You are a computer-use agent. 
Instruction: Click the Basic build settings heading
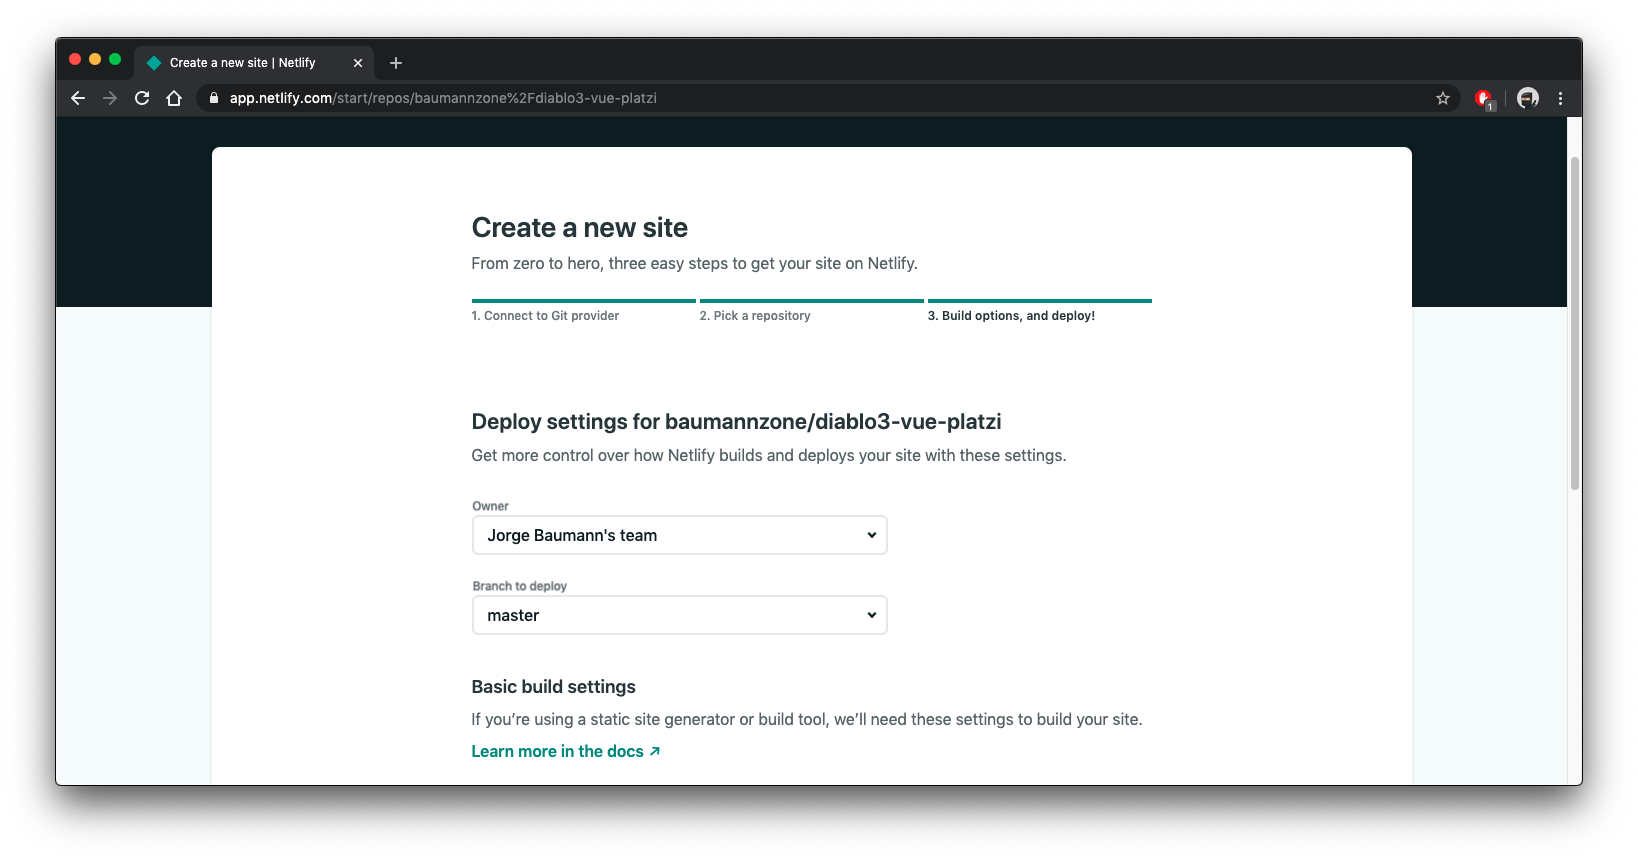coord(554,687)
